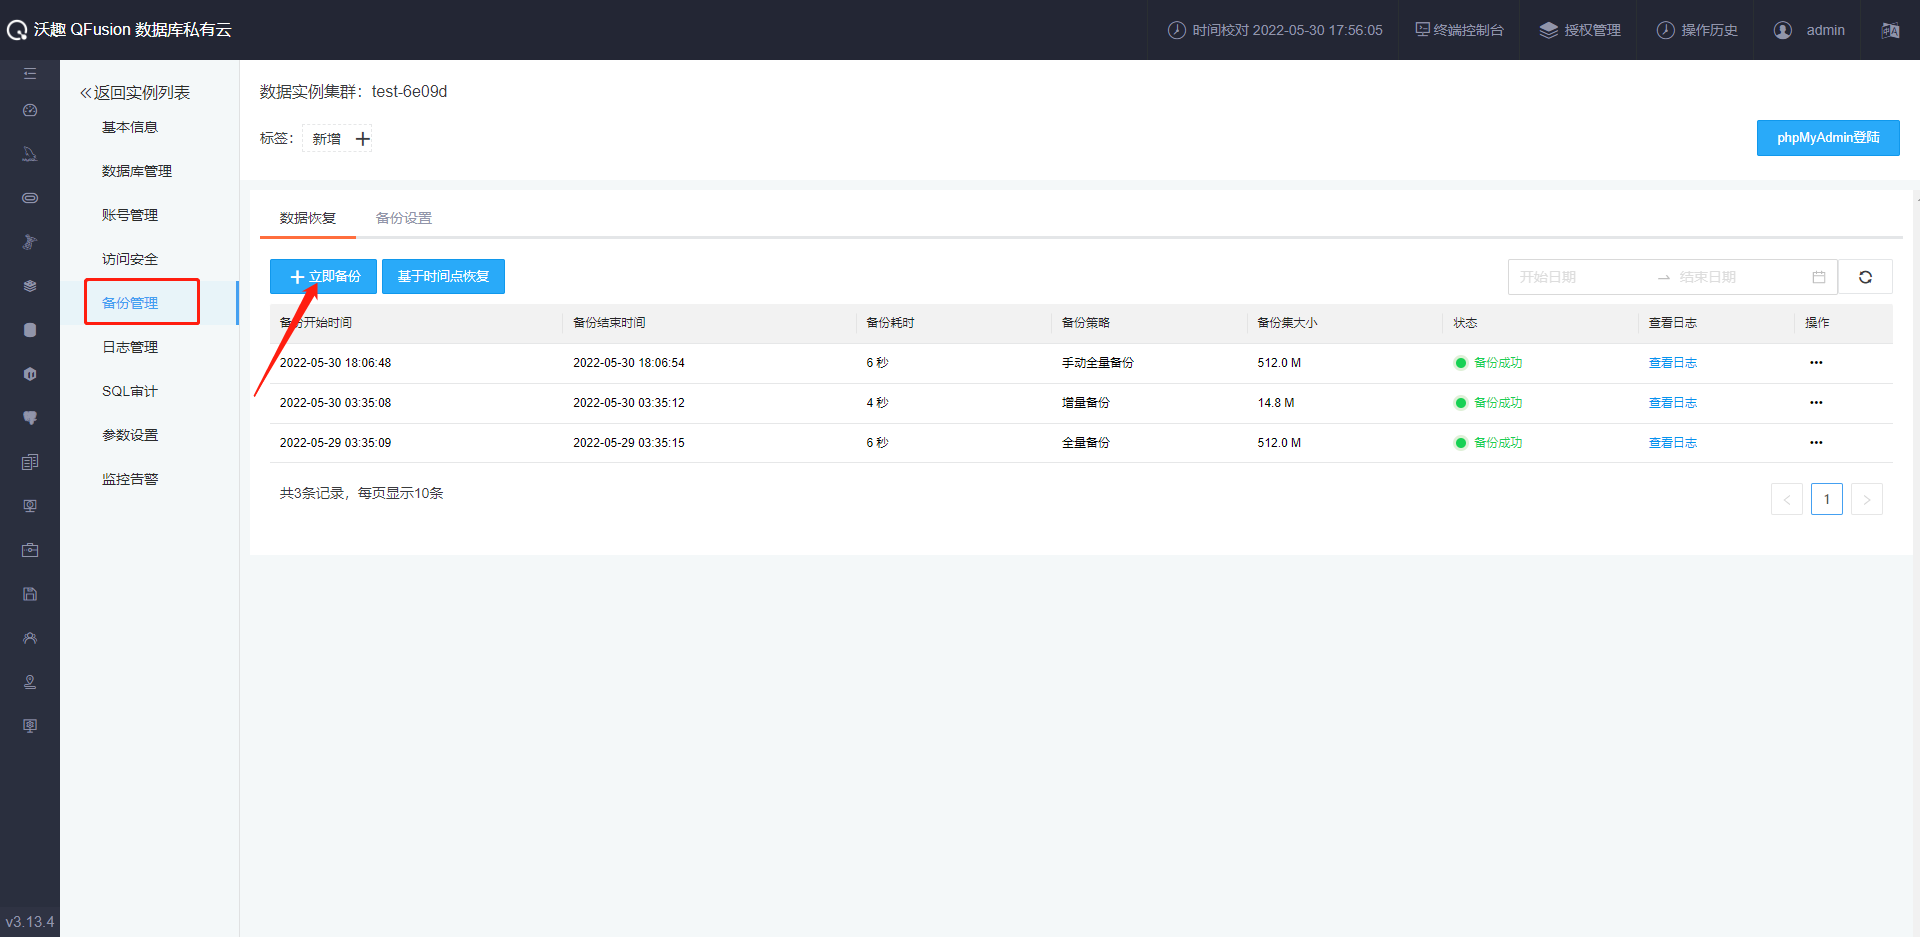Open SQL审计 in the side menu
Image resolution: width=1920 pixels, height=937 pixels.
point(130,391)
